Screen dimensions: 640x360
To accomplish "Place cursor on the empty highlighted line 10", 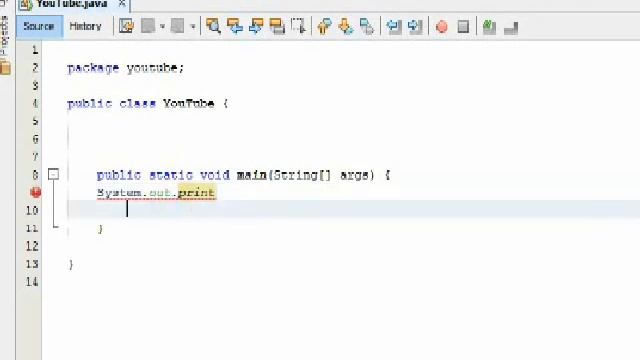I will 353,209.
